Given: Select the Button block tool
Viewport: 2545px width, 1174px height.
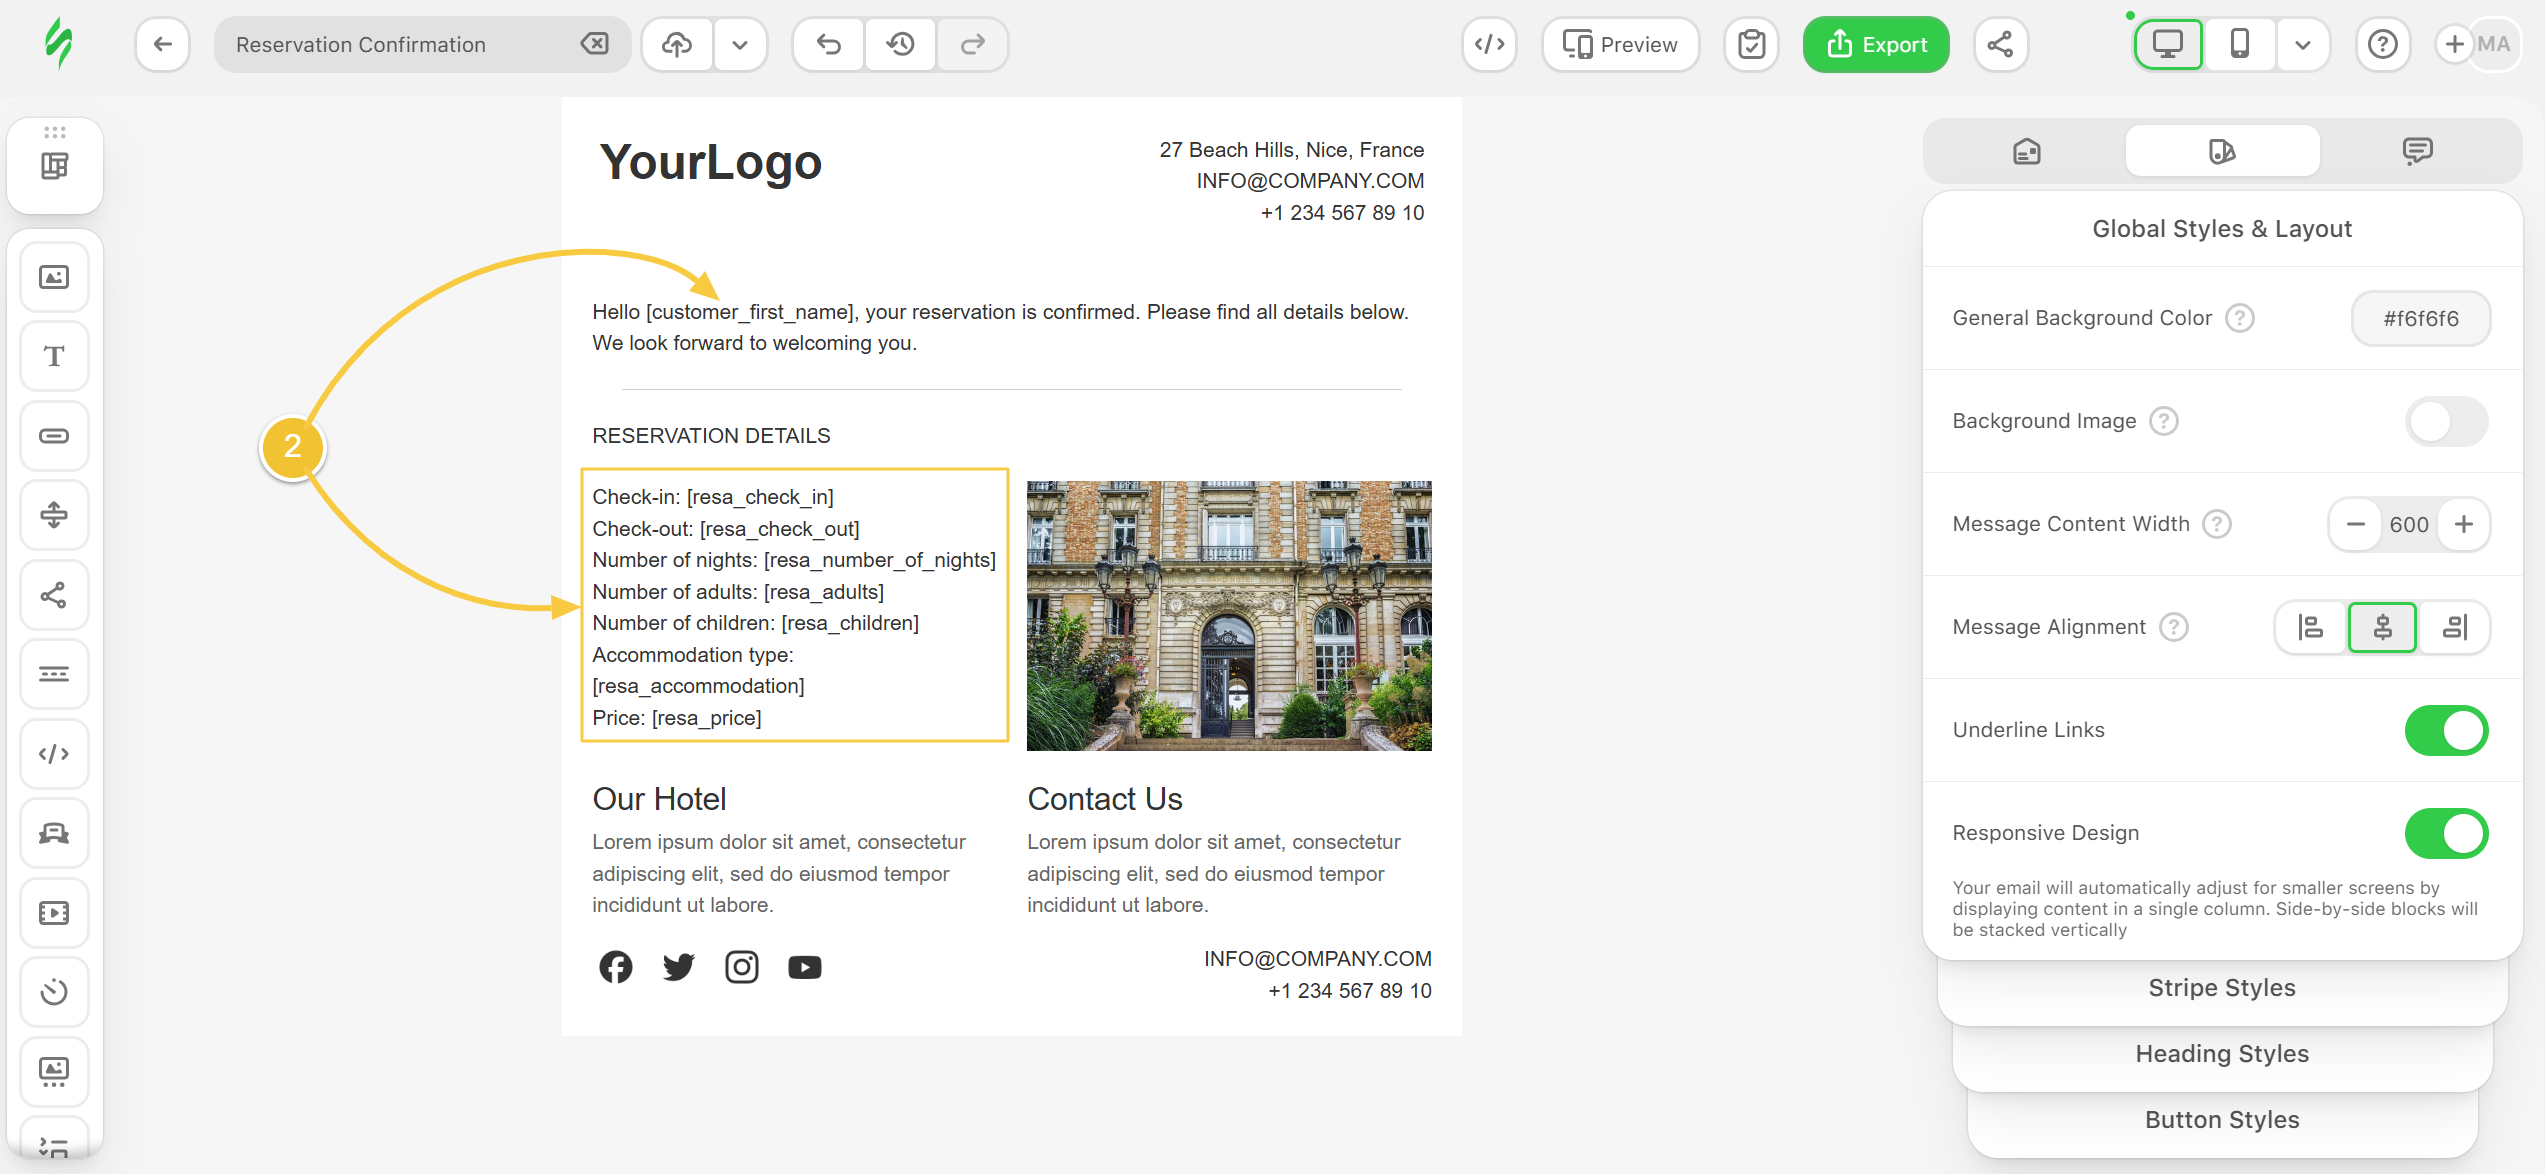Looking at the screenshot, I should click(55, 436).
